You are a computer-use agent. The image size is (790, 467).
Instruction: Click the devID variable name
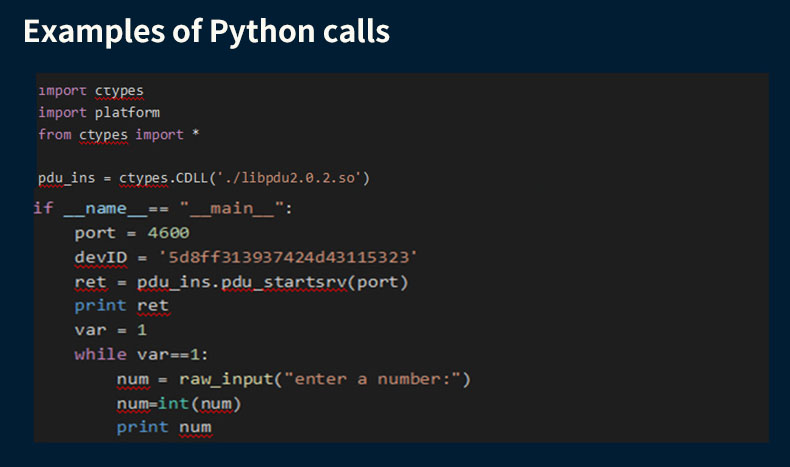coord(99,257)
